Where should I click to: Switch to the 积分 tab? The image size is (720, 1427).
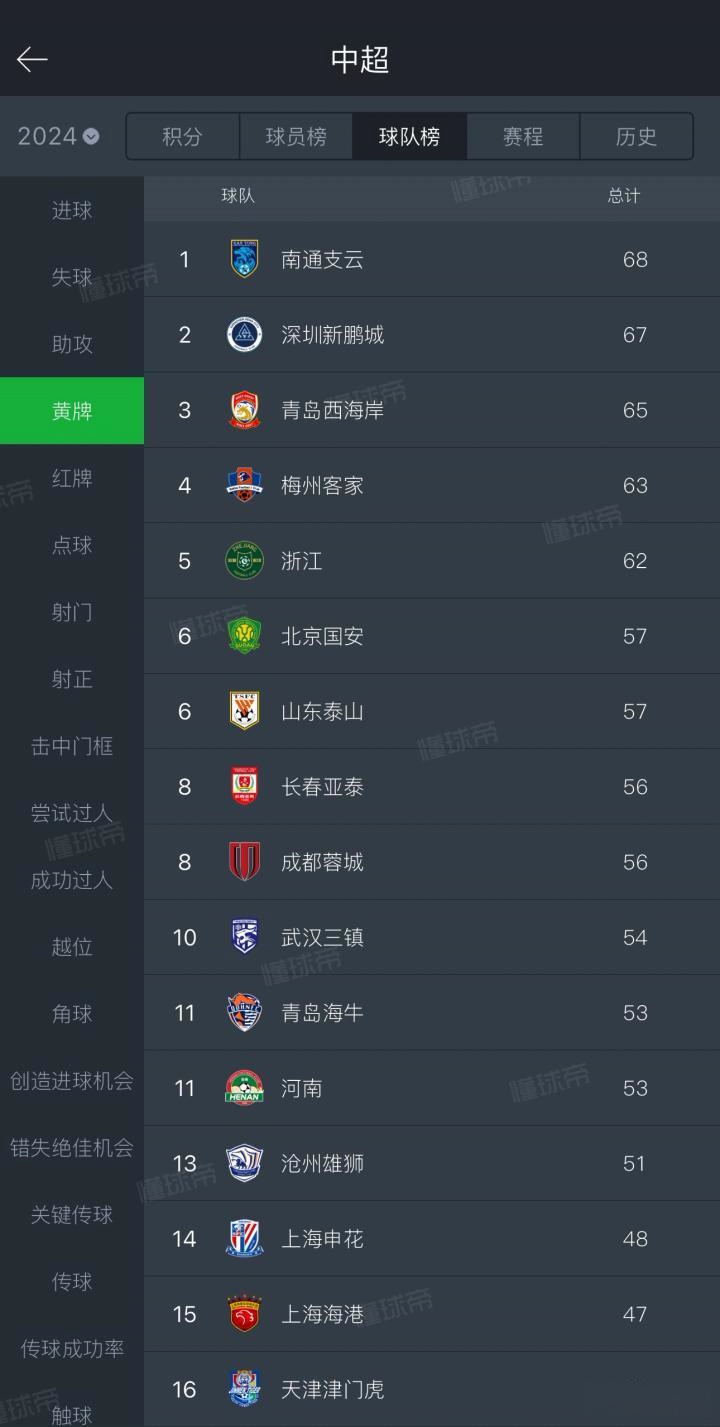coord(182,136)
